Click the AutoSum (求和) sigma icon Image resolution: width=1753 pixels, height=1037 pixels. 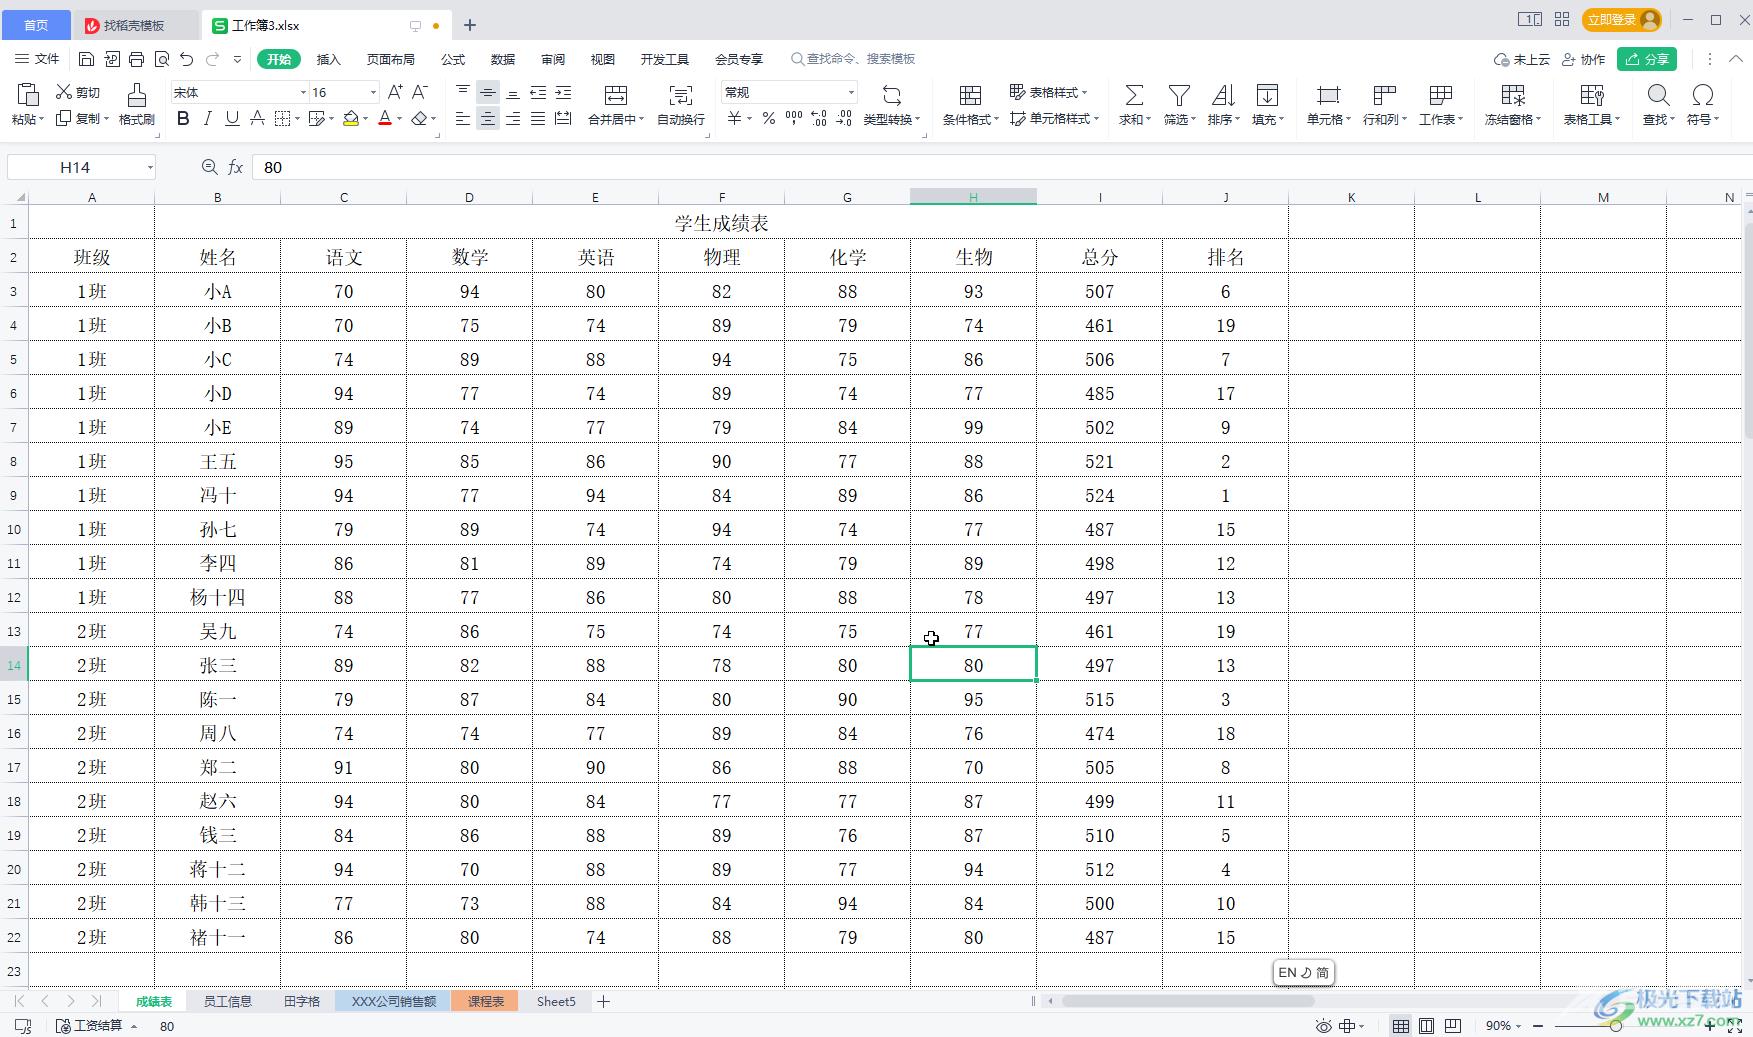pyautogui.click(x=1134, y=95)
